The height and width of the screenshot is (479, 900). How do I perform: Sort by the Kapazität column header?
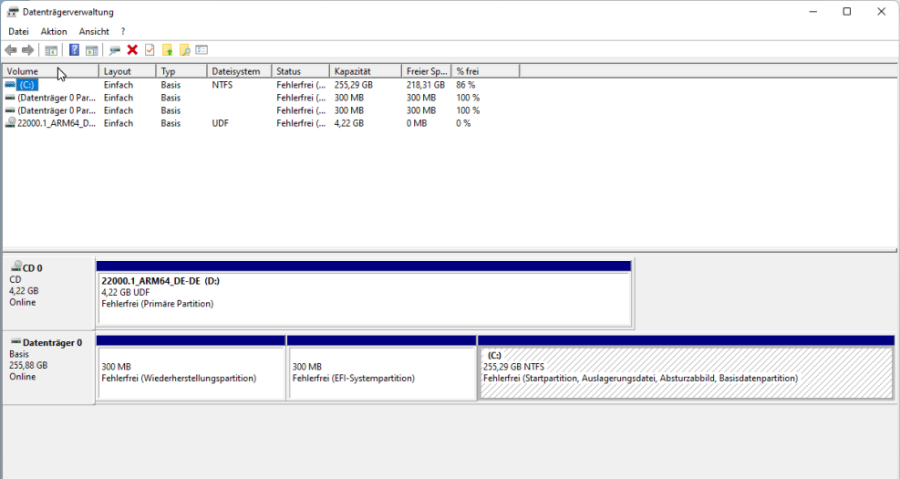tap(366, 71)
